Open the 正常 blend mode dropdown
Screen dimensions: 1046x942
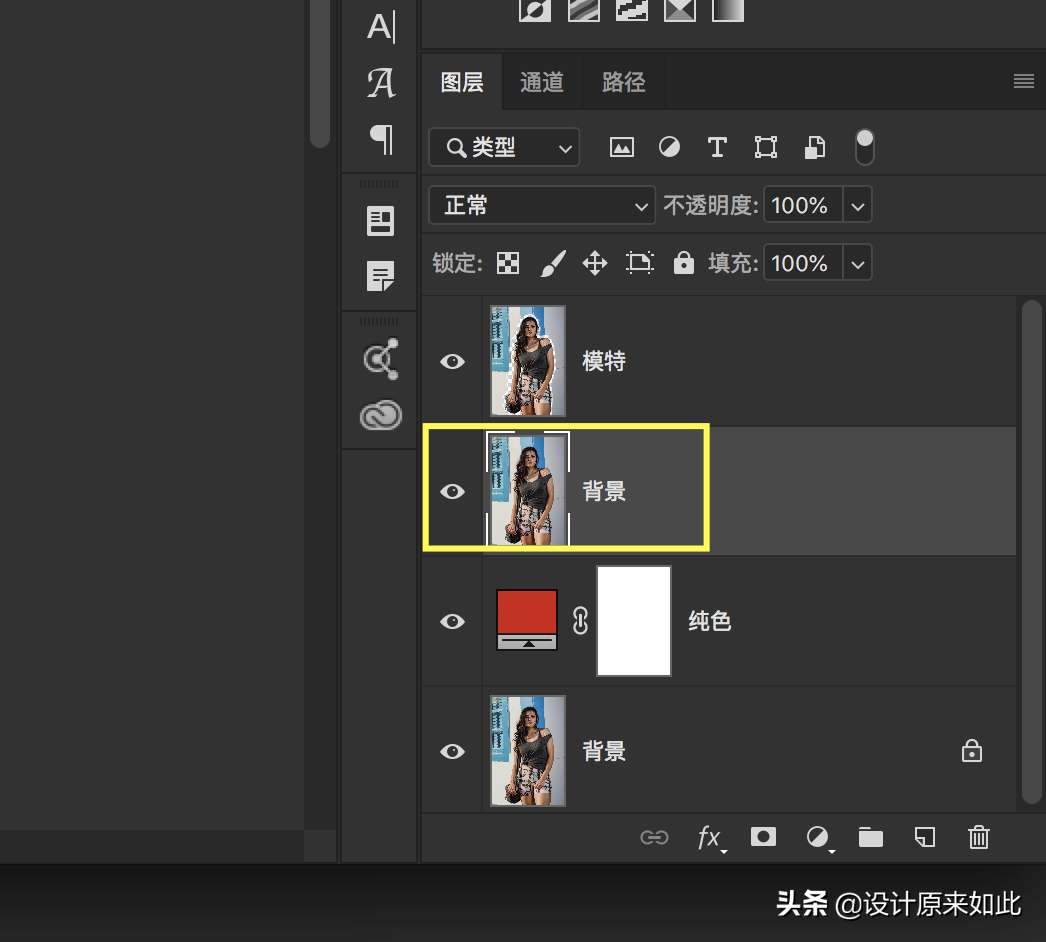coord(542,205)
